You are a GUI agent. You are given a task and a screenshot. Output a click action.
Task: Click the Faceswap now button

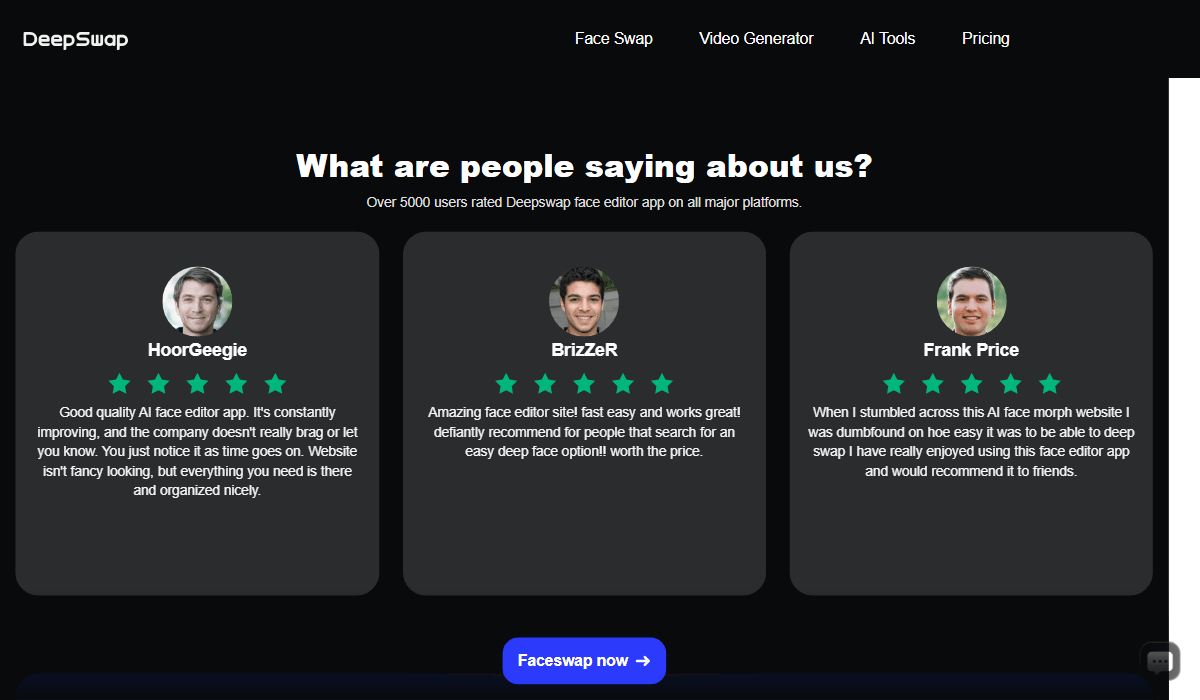[x=584, y=661]
